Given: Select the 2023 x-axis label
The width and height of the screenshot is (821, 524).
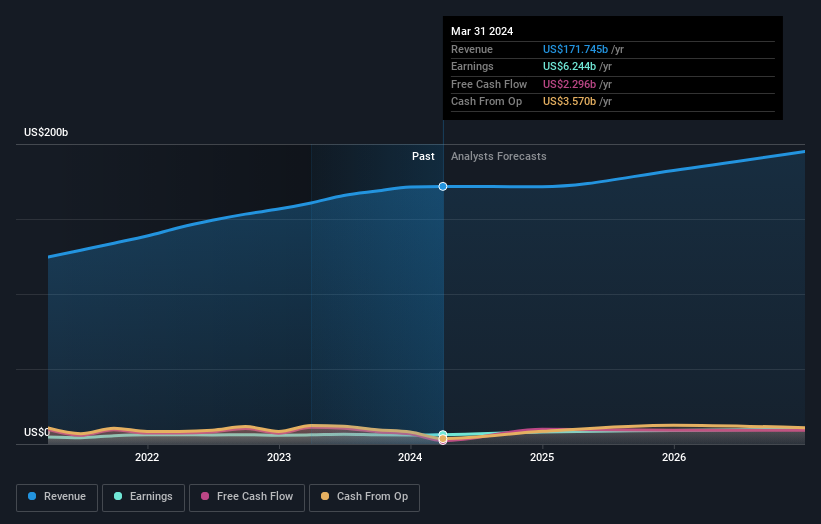Looking at the screenshot, I should pyautogui.click(x=279, y=458).
